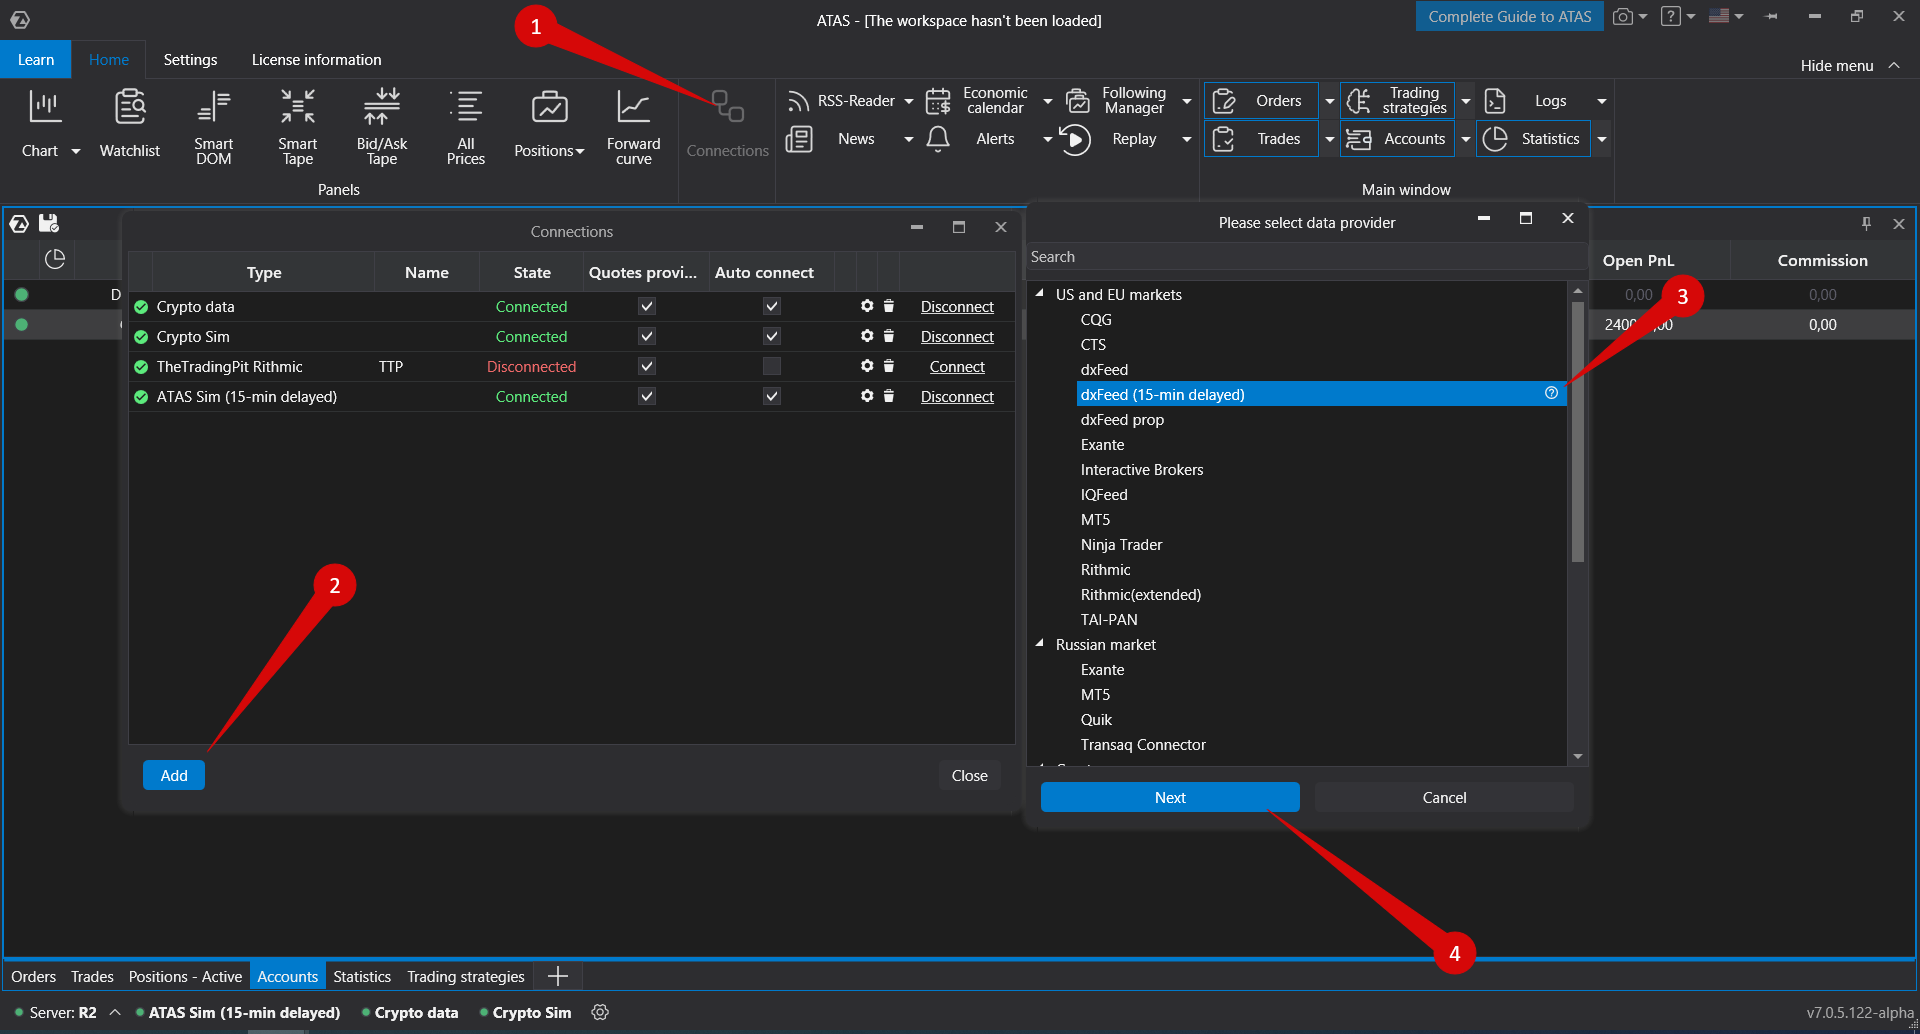Toggle the Trading strategies panel button
The height and width of the screenshot is (1034, 1920).
click(x=1397, y=101)
